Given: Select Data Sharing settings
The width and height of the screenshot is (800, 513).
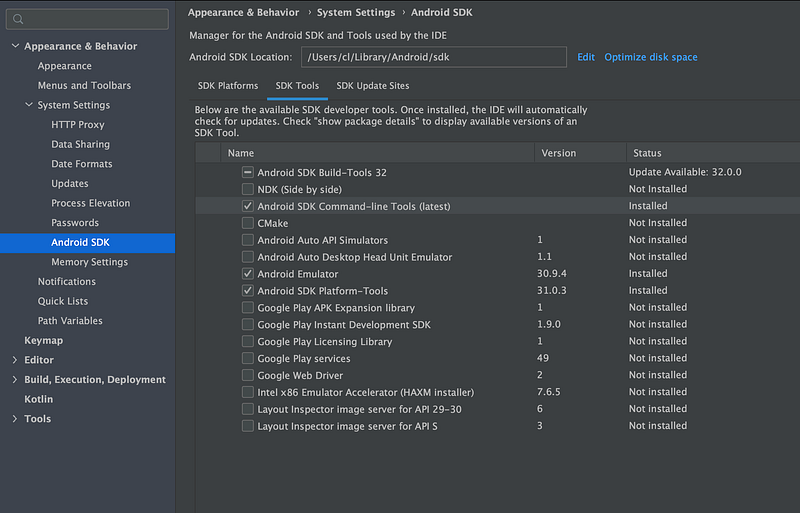Looking at the screenshot, I should [81, 144].
